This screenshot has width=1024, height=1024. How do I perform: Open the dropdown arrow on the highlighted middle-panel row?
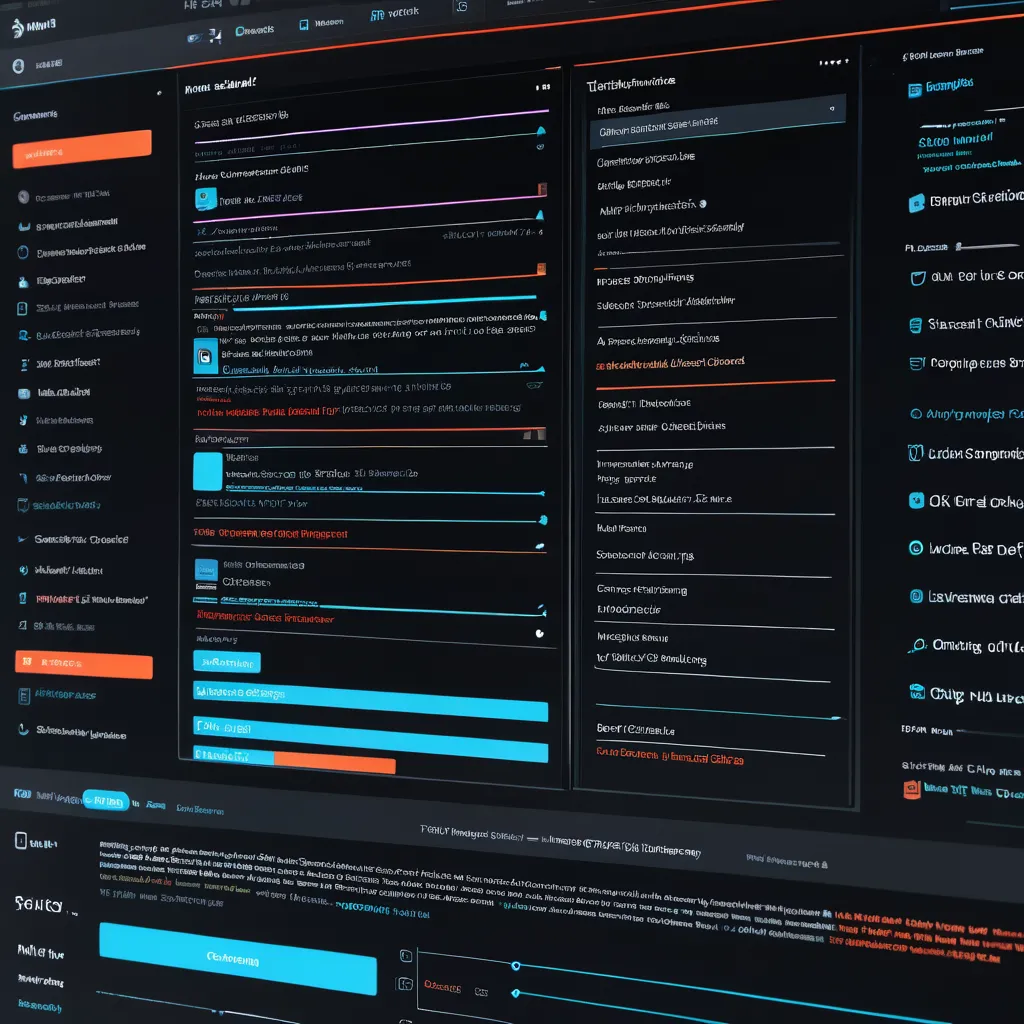point(832,108)
